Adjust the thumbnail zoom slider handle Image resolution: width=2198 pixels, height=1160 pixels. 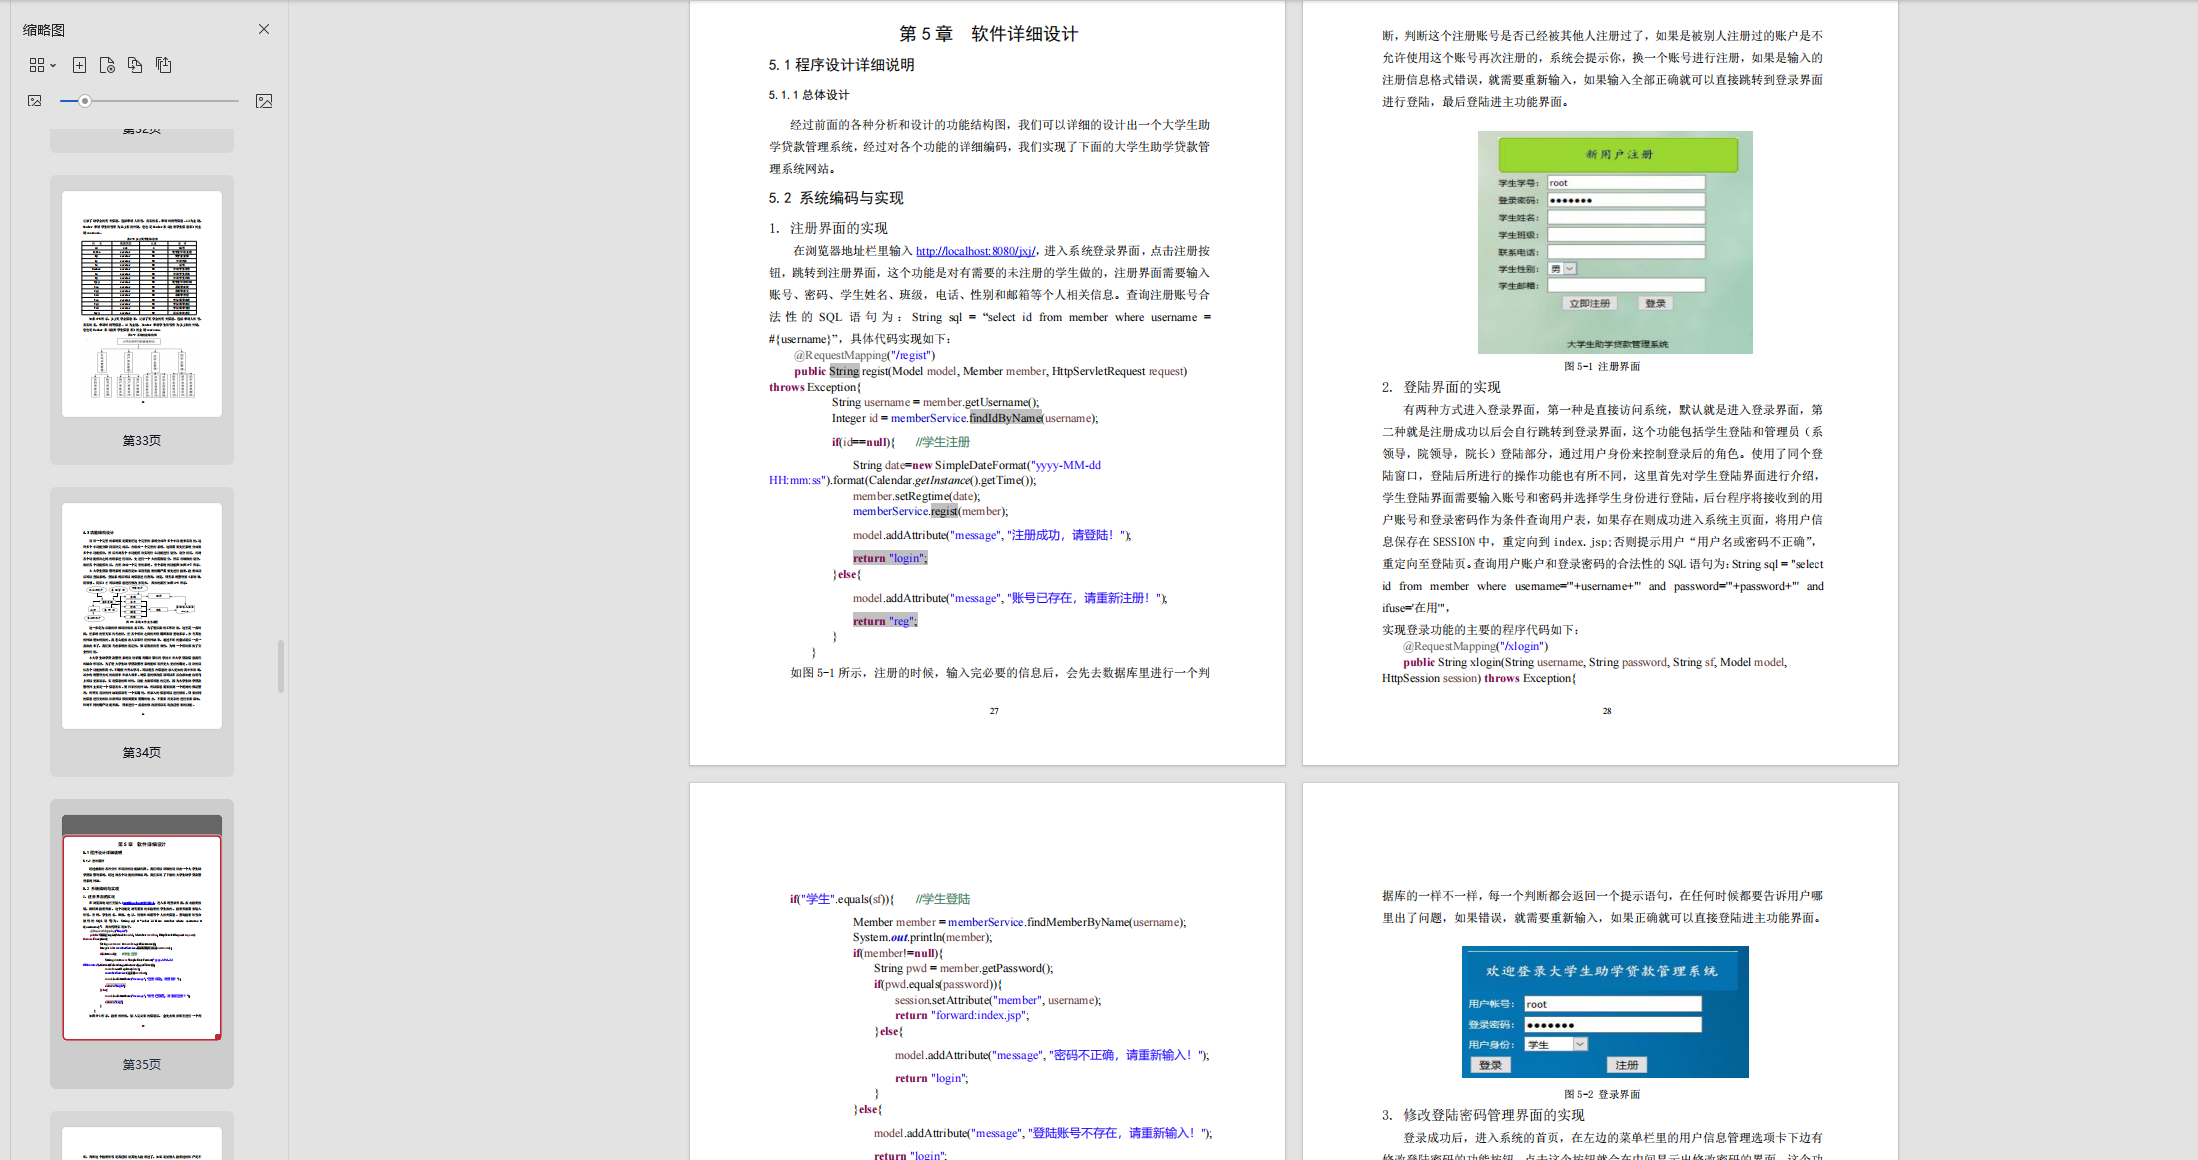coord(84,100)
